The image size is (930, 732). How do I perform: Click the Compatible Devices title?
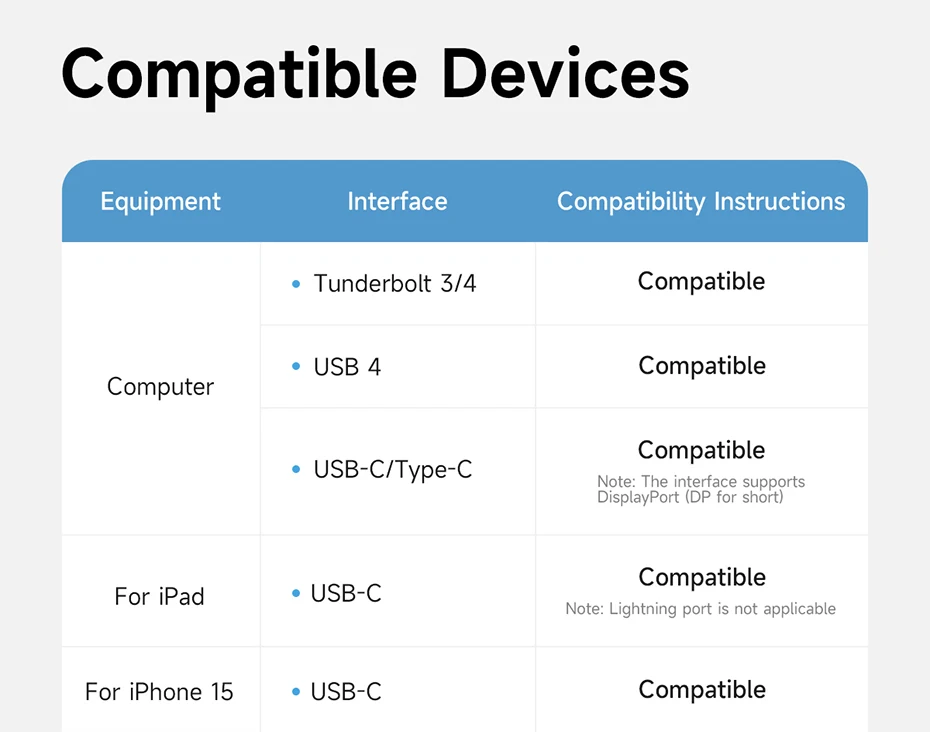click(x=375, y=74)
